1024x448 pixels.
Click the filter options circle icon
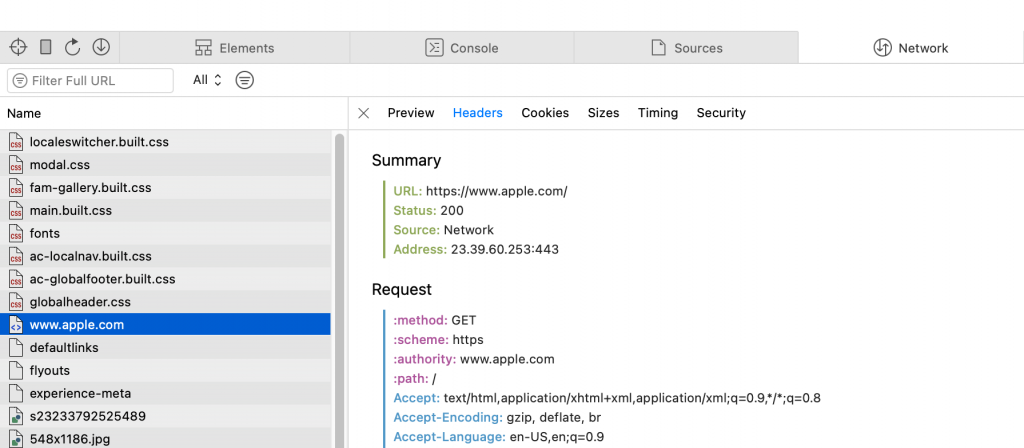coord(245,80)
